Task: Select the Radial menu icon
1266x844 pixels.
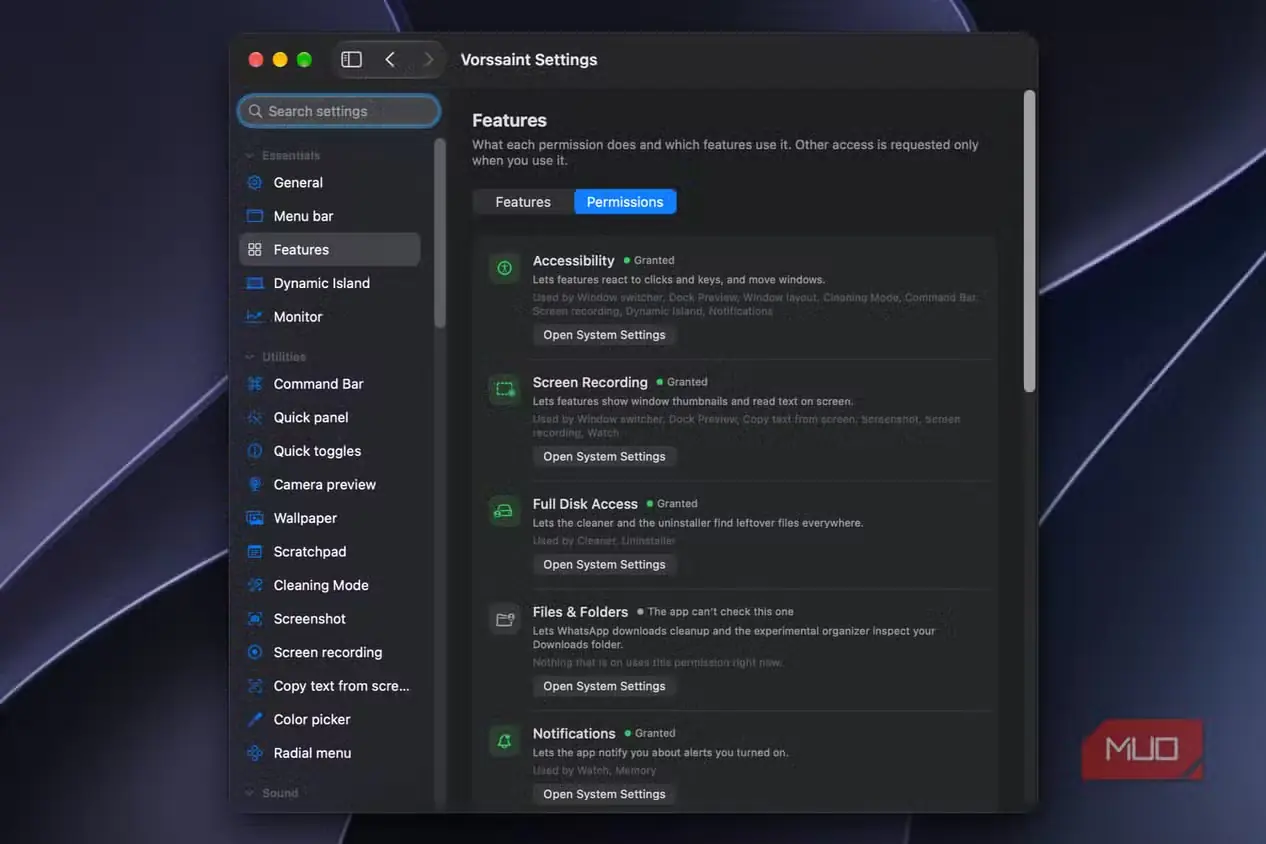Action: coord(255,753)
